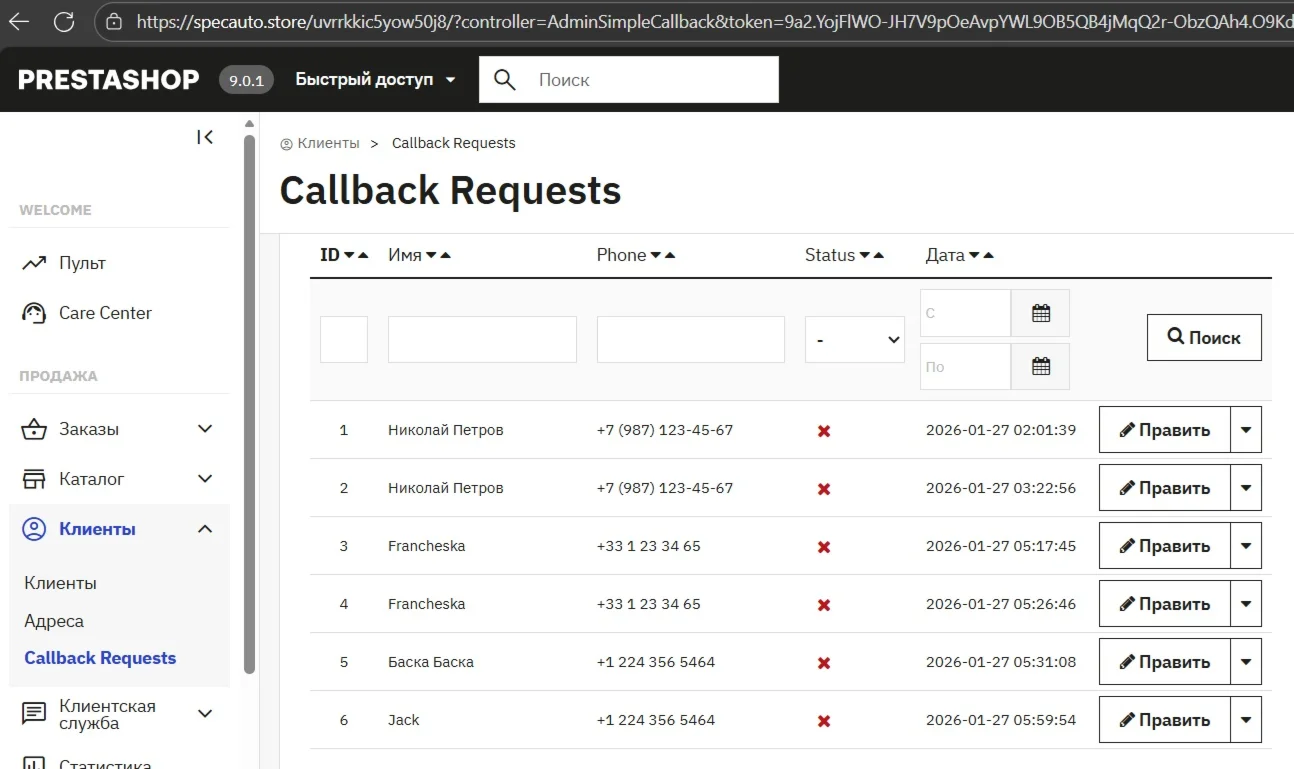
Task: Select the Care Center headset icon
Action: pos(35,312)
